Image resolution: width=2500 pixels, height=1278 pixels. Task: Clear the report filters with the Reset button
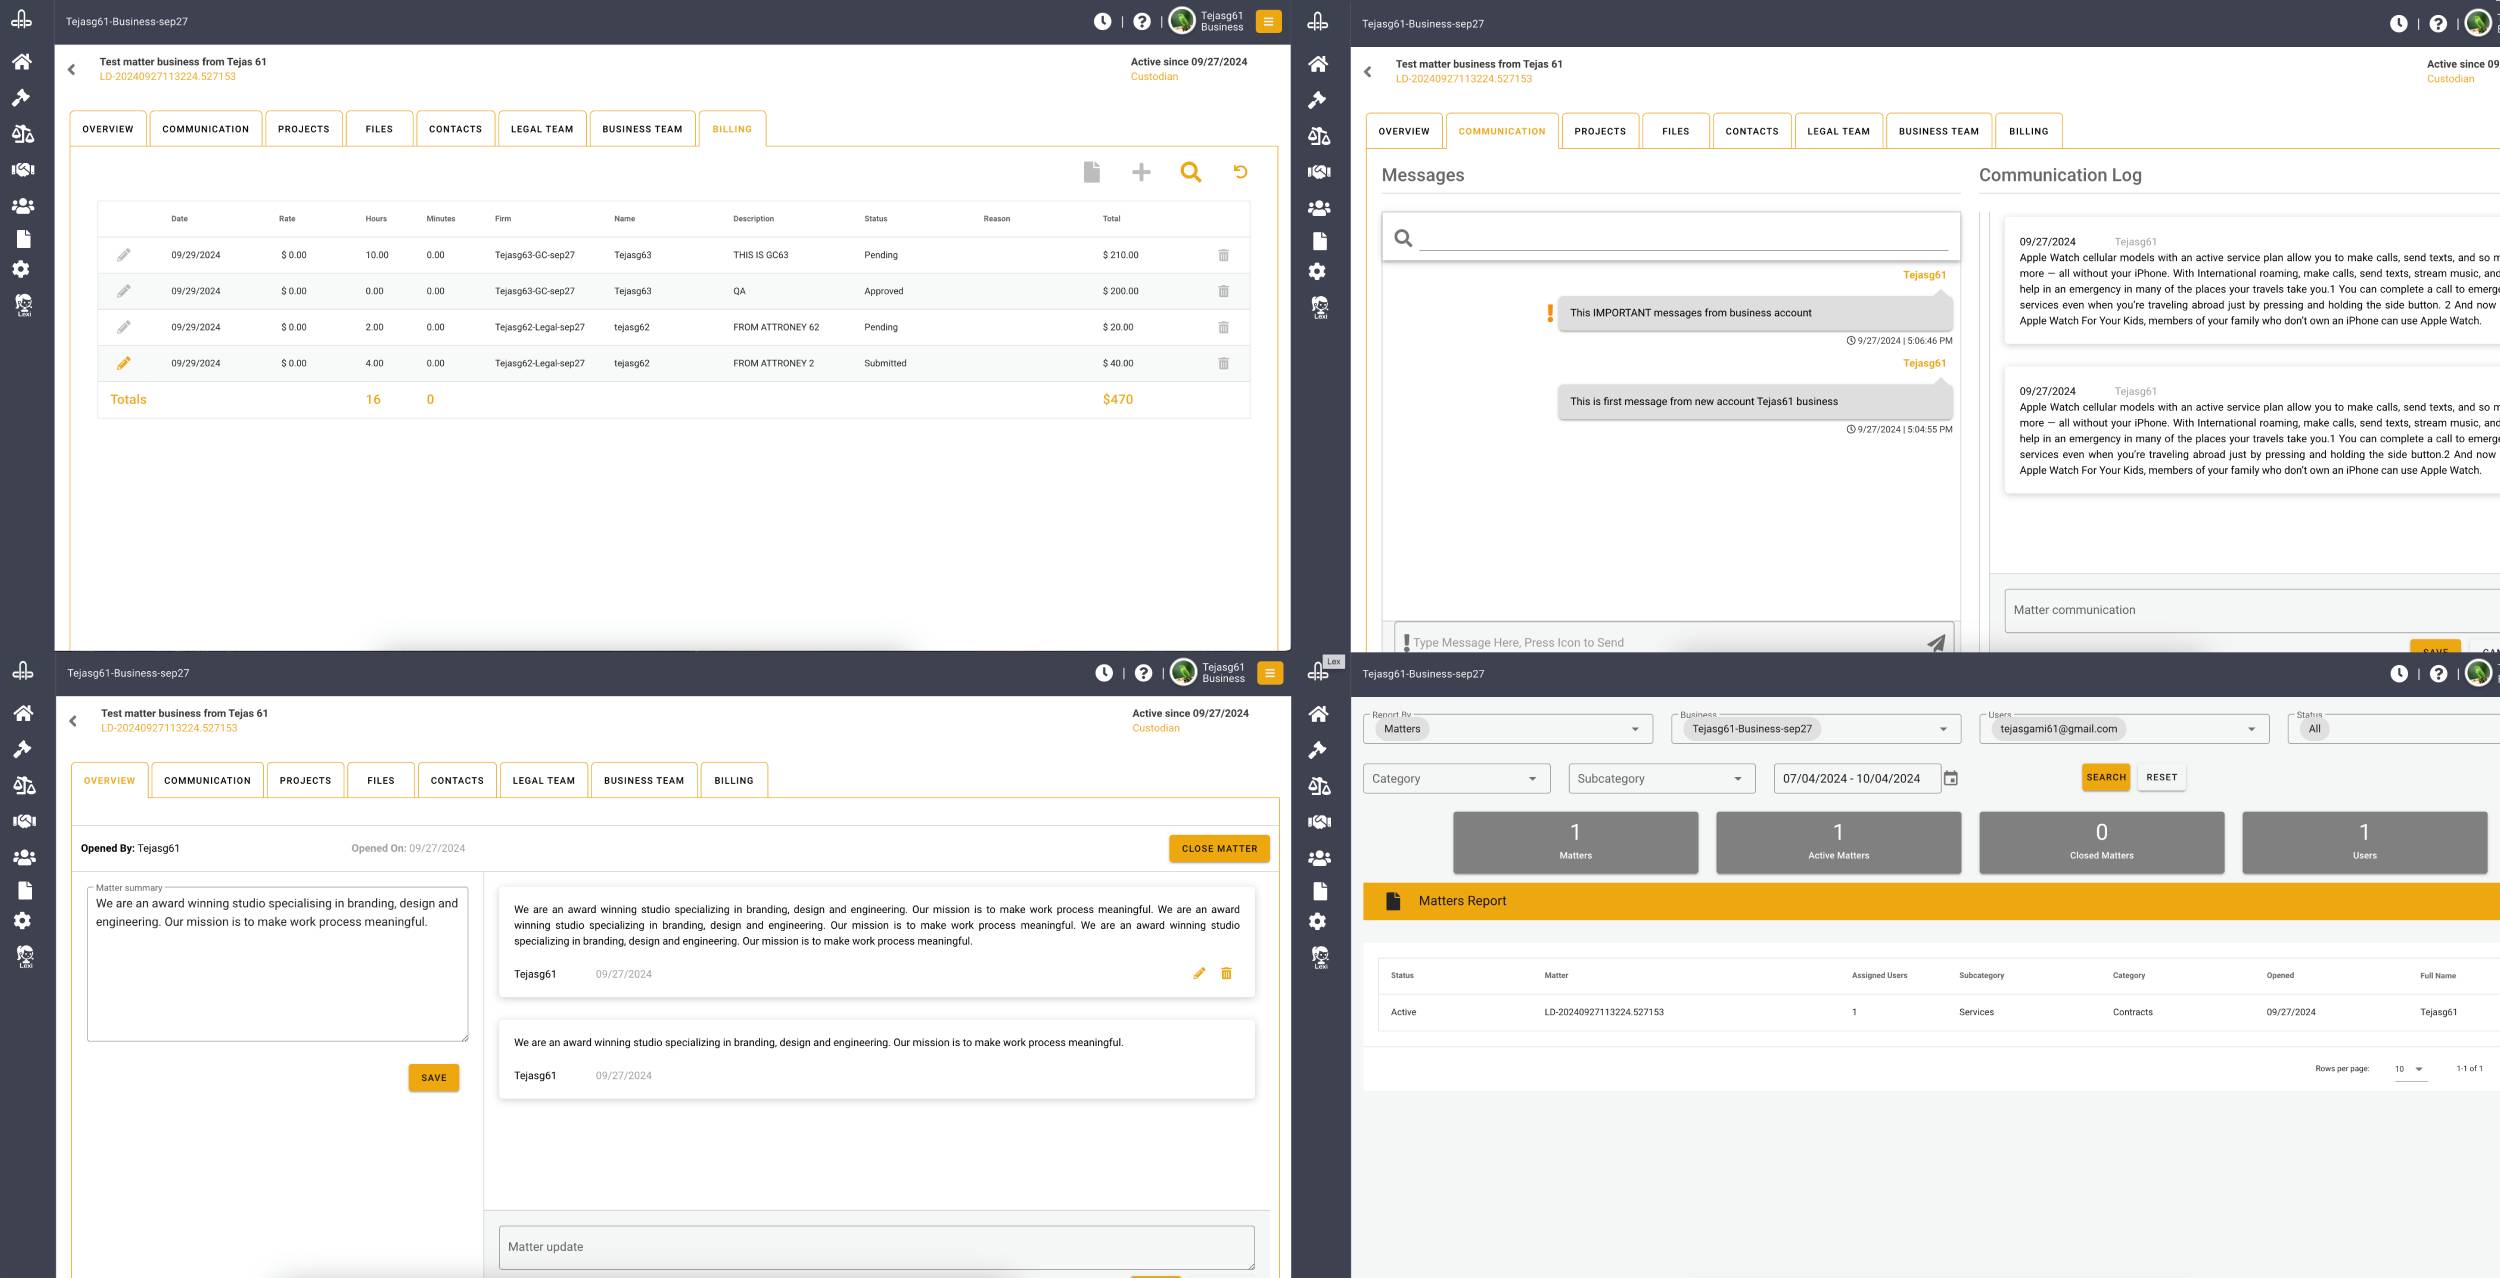(2161, 777)
